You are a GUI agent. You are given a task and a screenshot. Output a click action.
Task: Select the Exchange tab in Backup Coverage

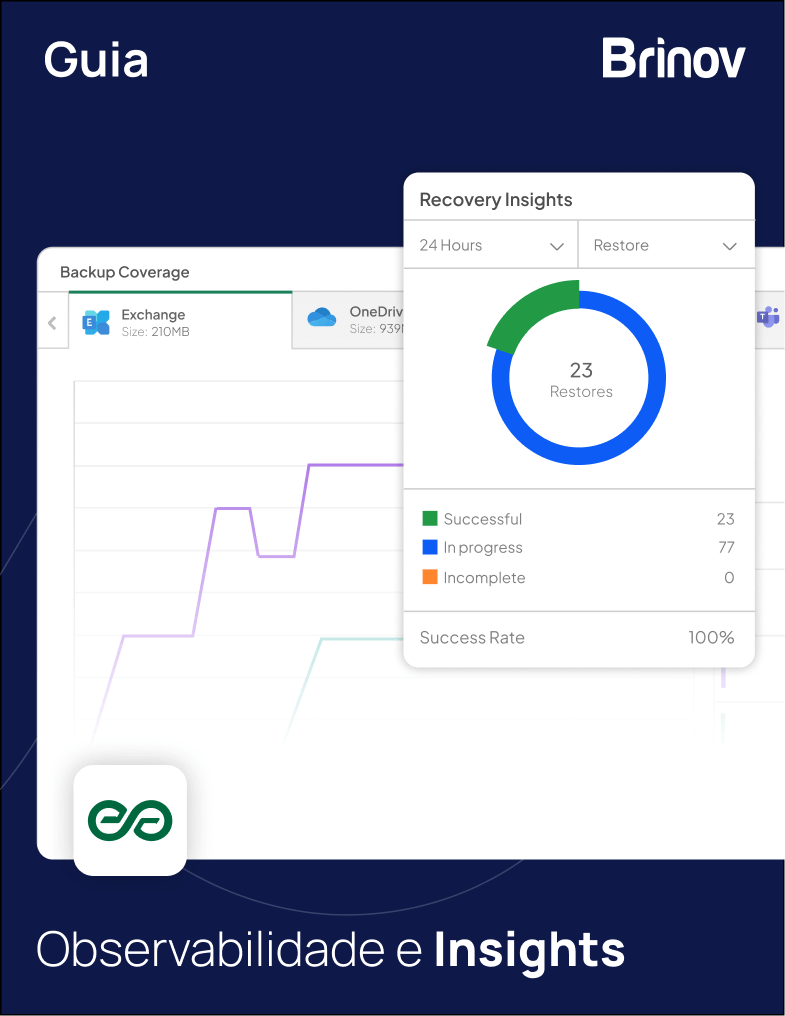pyautogui.click(x=180, y=321)
